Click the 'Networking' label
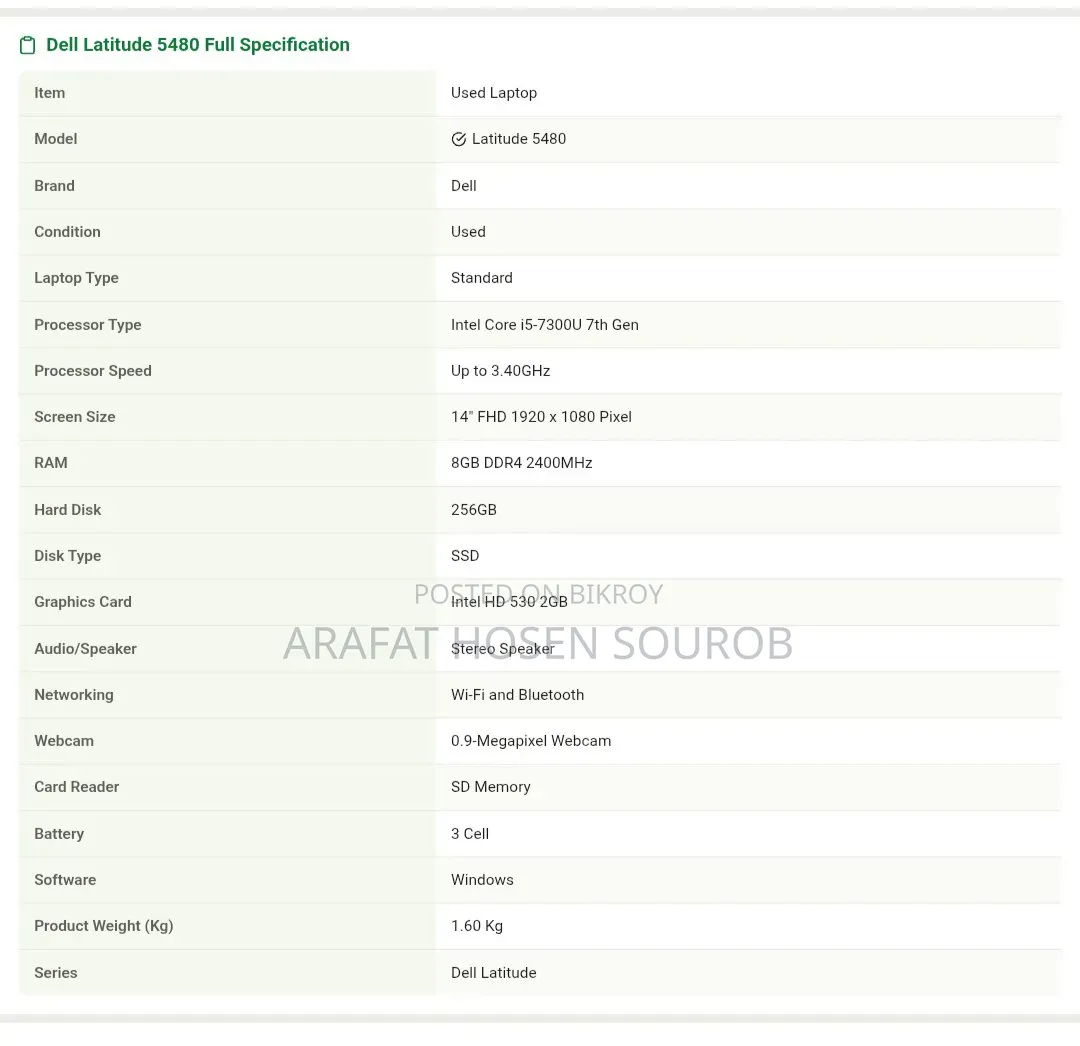The image size is (1080, 1046). 74,695
